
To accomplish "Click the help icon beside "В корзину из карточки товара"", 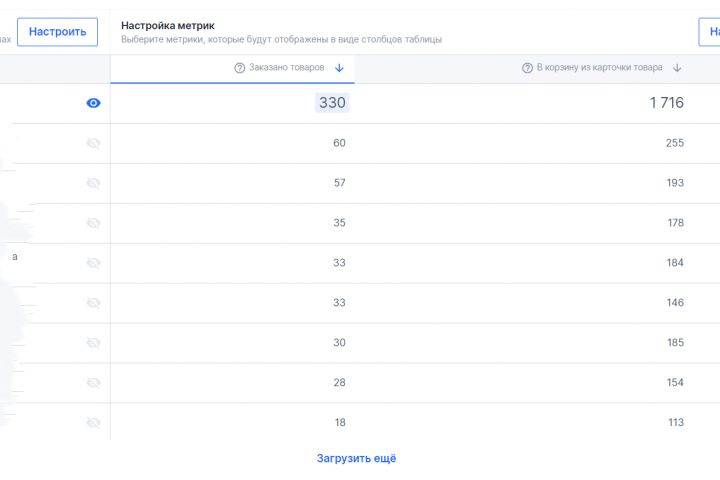I will coord(527,68).
